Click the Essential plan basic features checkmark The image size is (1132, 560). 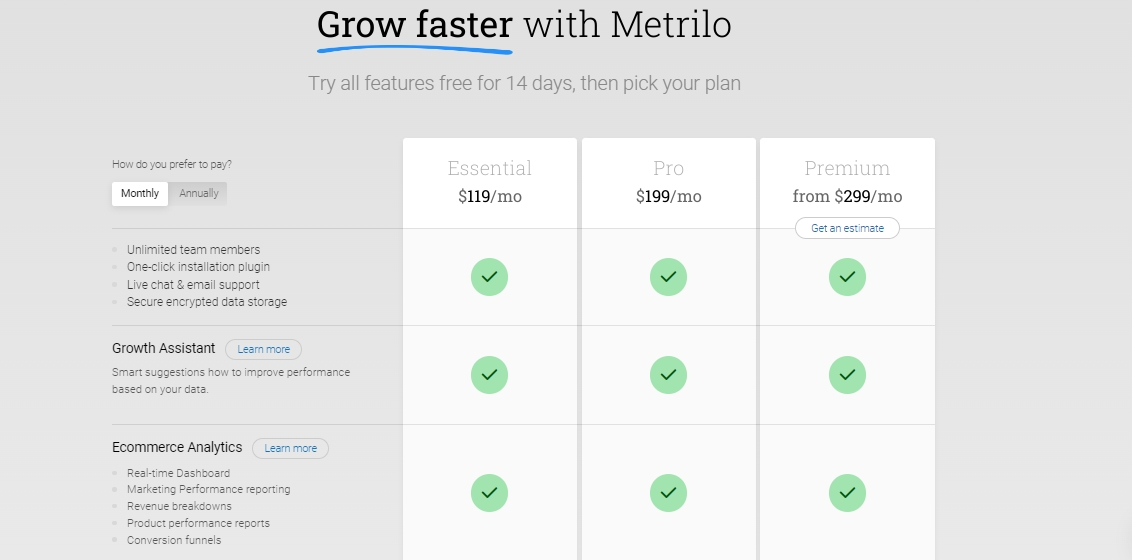click(x=489, y=277)
